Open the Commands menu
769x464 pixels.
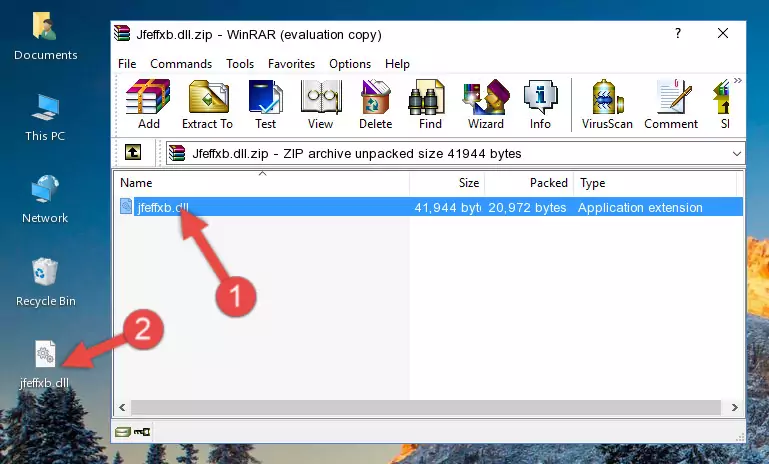click(181, 64)
